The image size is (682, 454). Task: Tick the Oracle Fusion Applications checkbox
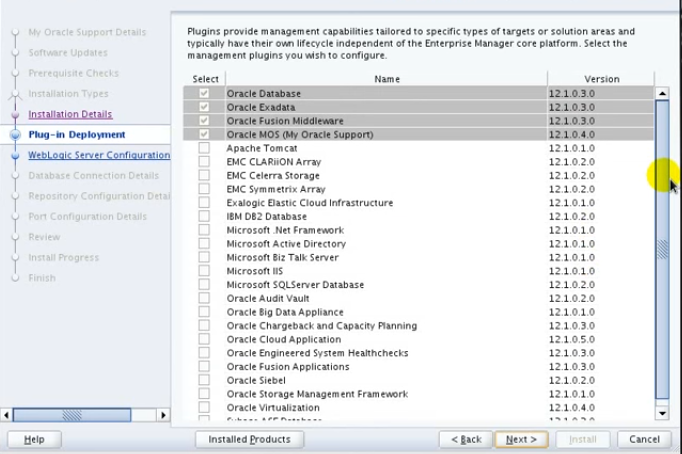tap(204, 367)
